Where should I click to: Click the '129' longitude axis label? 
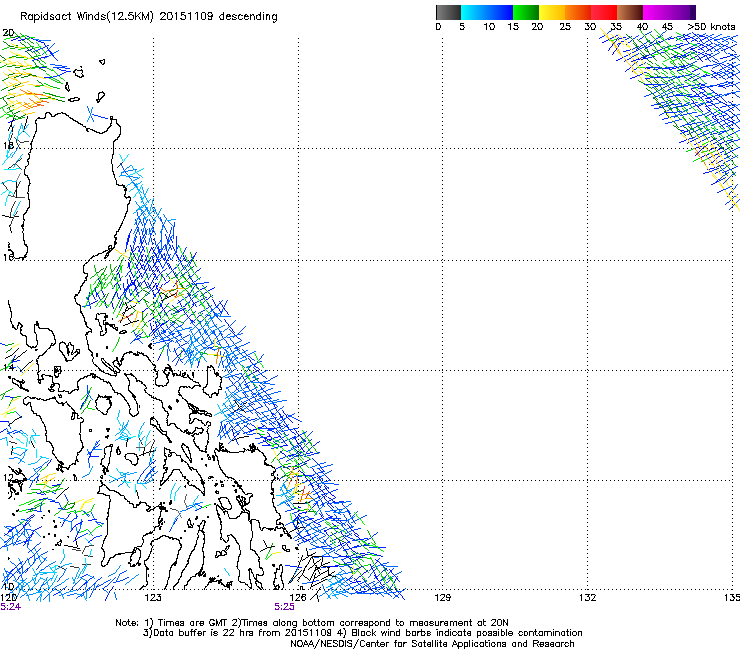(442, 598)
